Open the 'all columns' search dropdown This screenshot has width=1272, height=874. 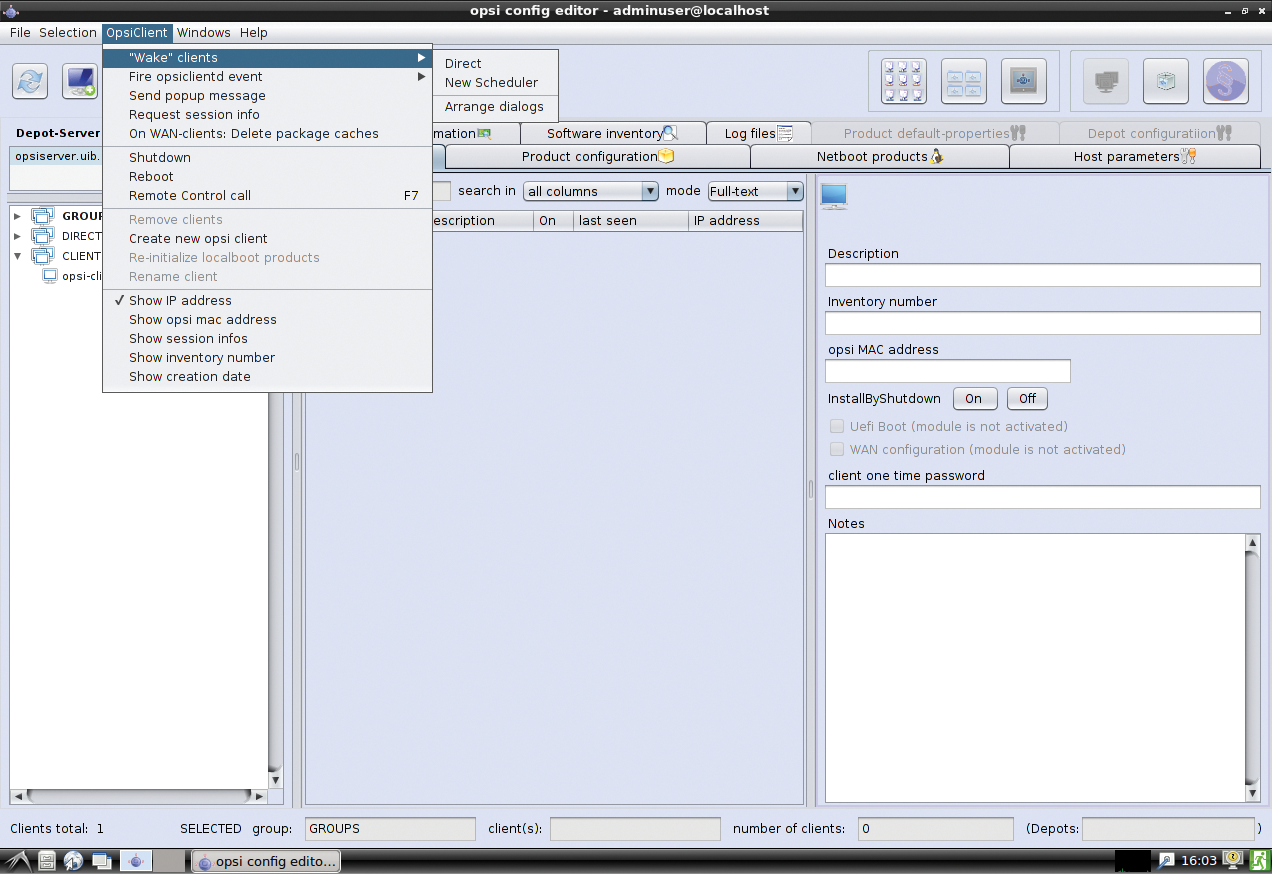pos(590,191)
